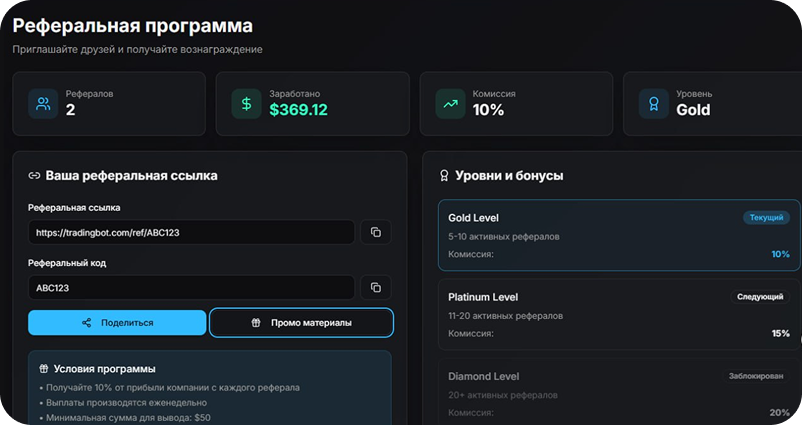Click the link icon beside Ваша реферальная ссылка
The width and height of the screenshot is (802, 425).
pos(34,176)
